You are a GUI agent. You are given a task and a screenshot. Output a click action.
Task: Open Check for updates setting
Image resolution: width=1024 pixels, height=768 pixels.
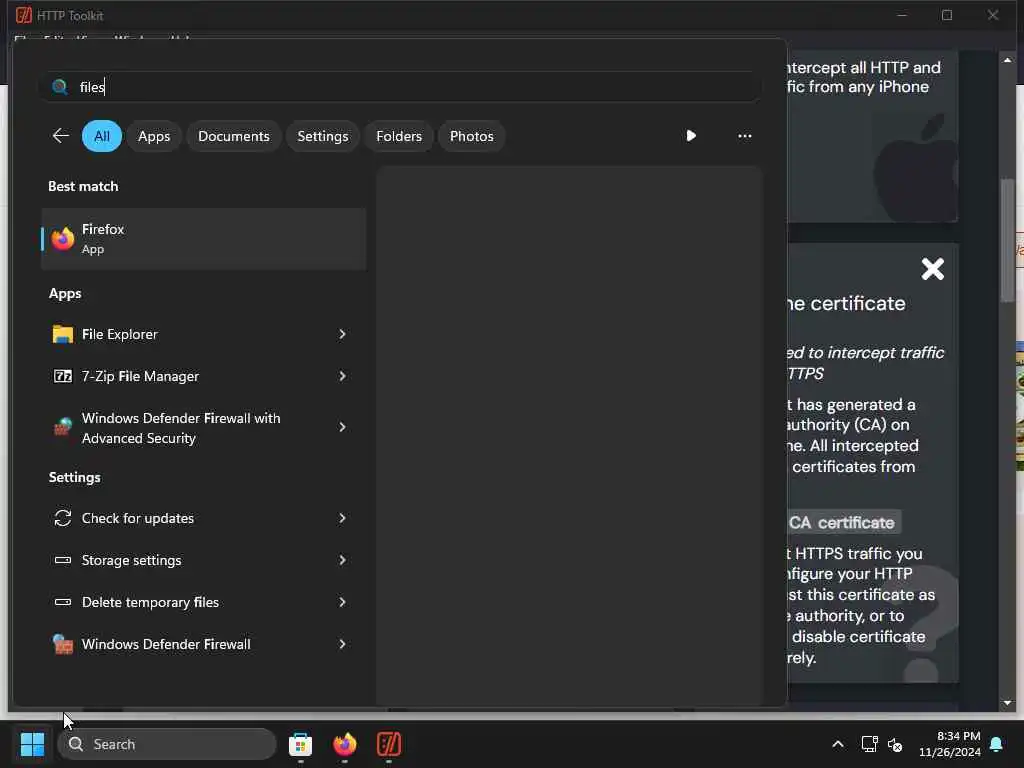click(138, 519)
